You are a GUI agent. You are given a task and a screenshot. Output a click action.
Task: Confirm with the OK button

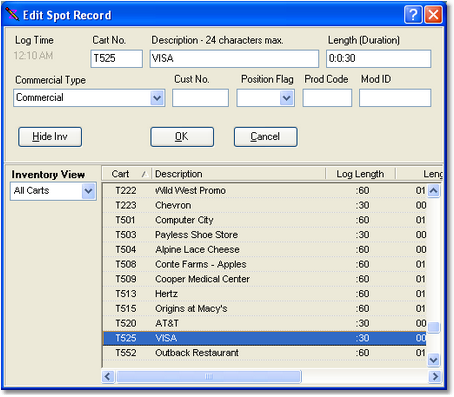182,137
